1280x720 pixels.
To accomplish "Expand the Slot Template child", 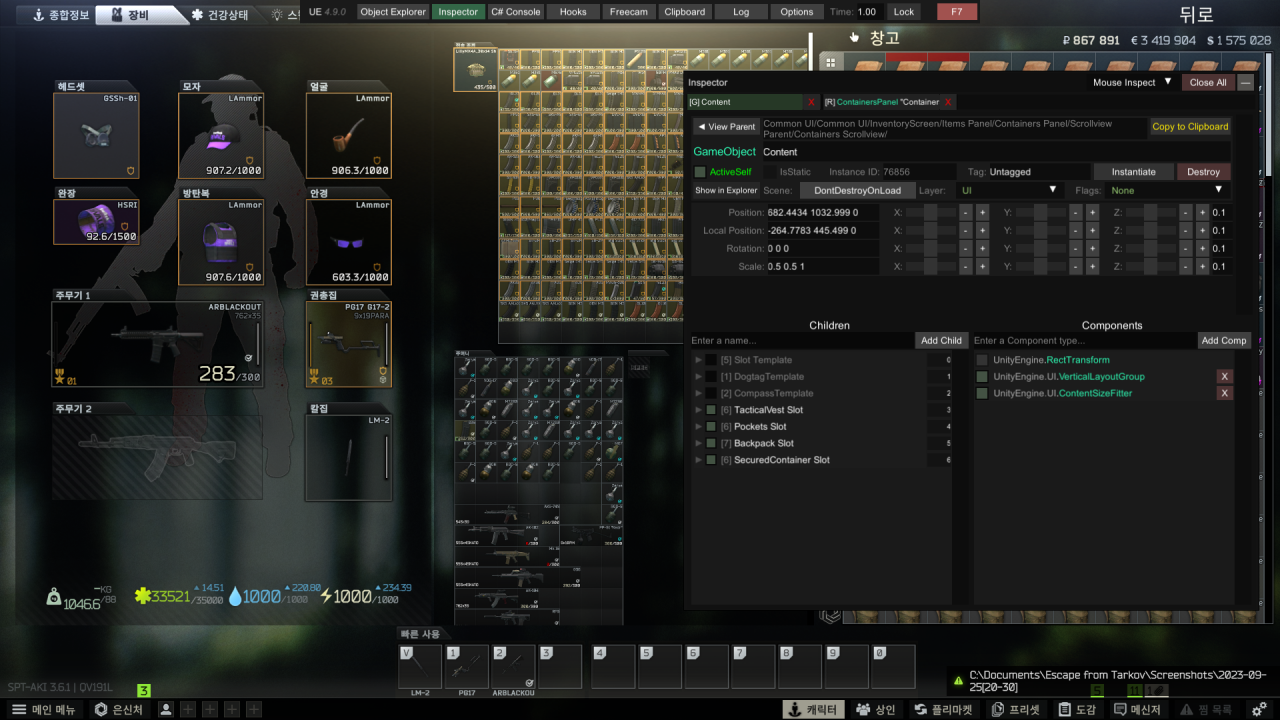I will 699,360.
